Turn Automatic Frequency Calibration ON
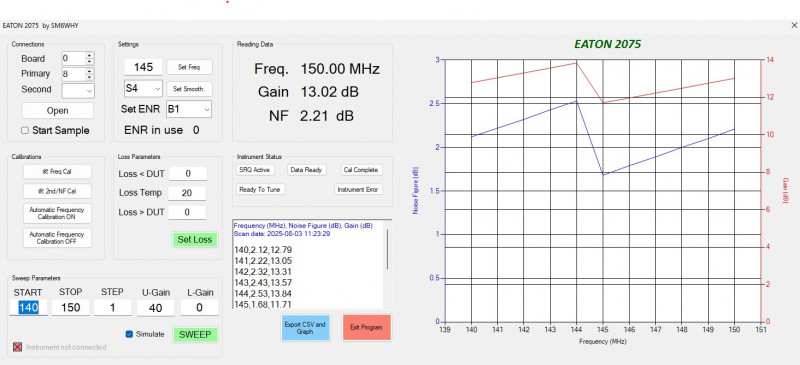Image resolution: width=800 pixels, height=365 pixels. pyautogui.click(x=57, y=213)
